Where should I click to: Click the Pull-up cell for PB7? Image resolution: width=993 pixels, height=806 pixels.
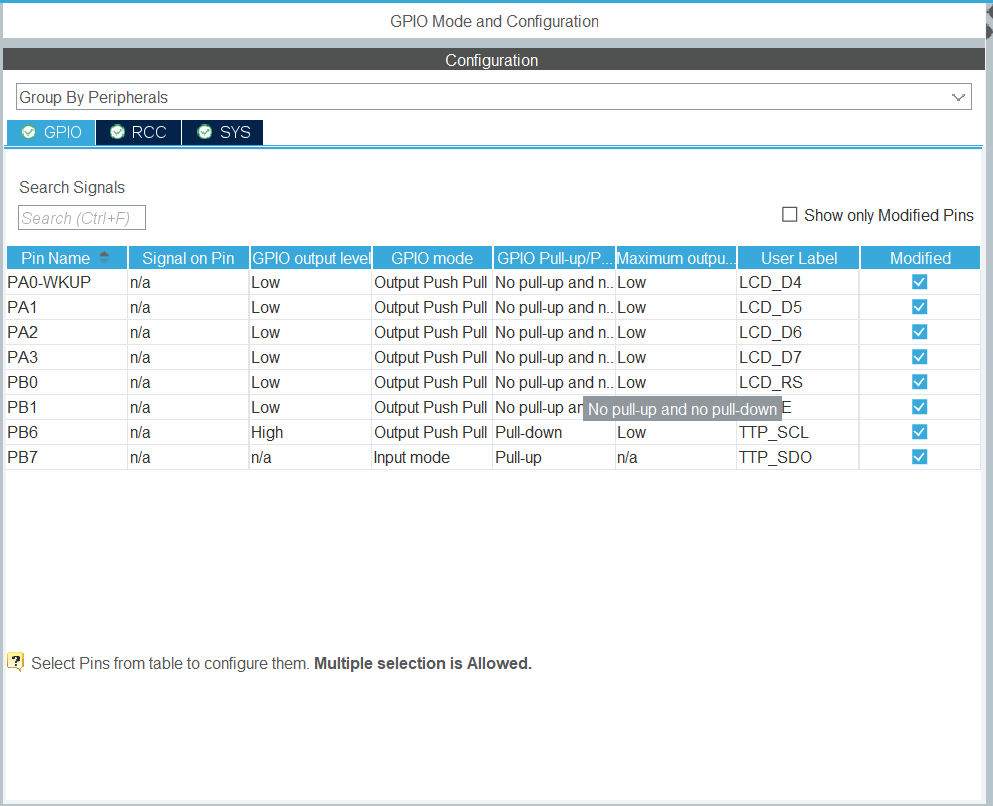[x=554, y=457]
